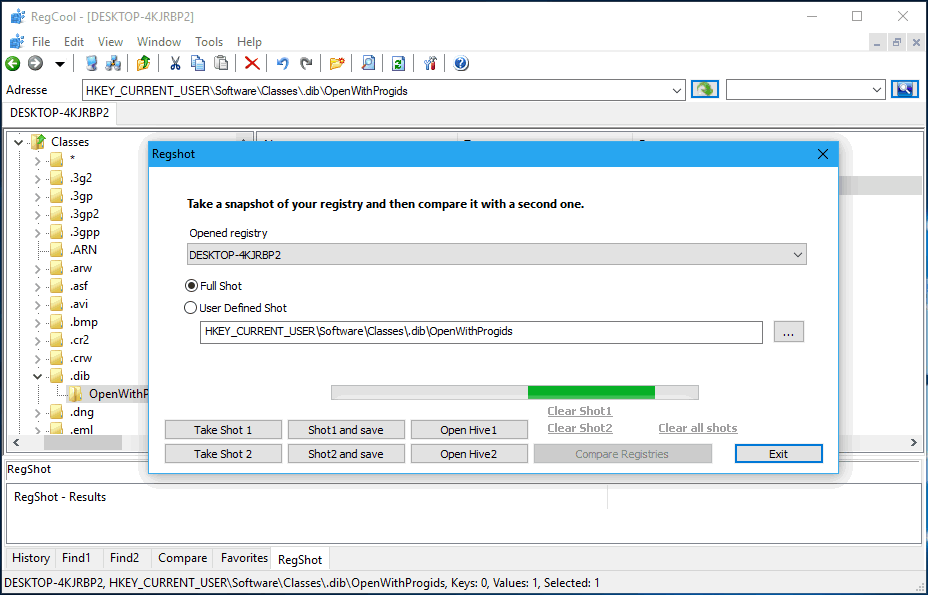Click the Copy icon in the toolbar

pos(198,63)
